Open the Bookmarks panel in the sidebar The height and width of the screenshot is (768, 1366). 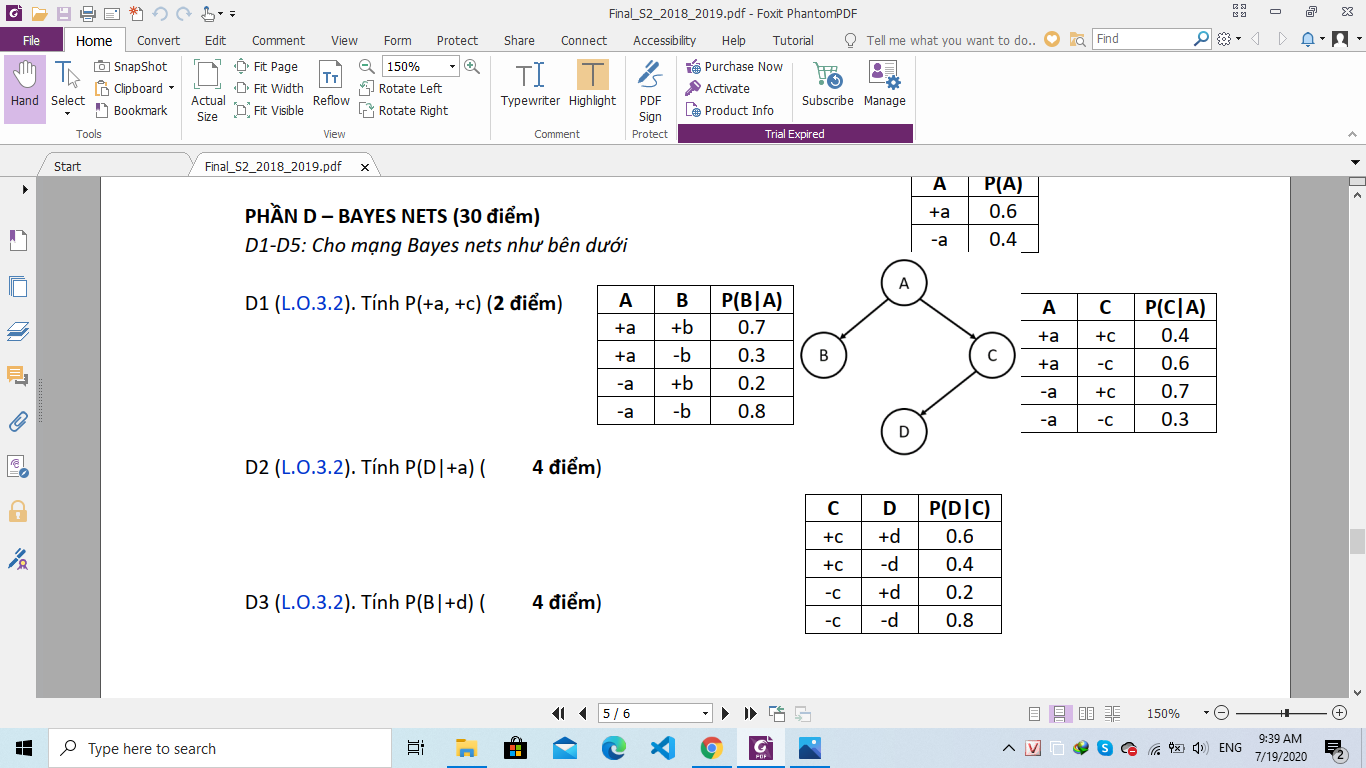pos(18,240)
